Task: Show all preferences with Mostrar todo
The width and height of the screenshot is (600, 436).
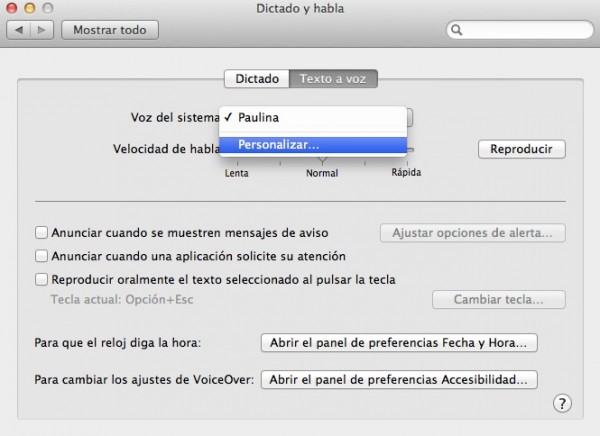Action: point(110,30)
